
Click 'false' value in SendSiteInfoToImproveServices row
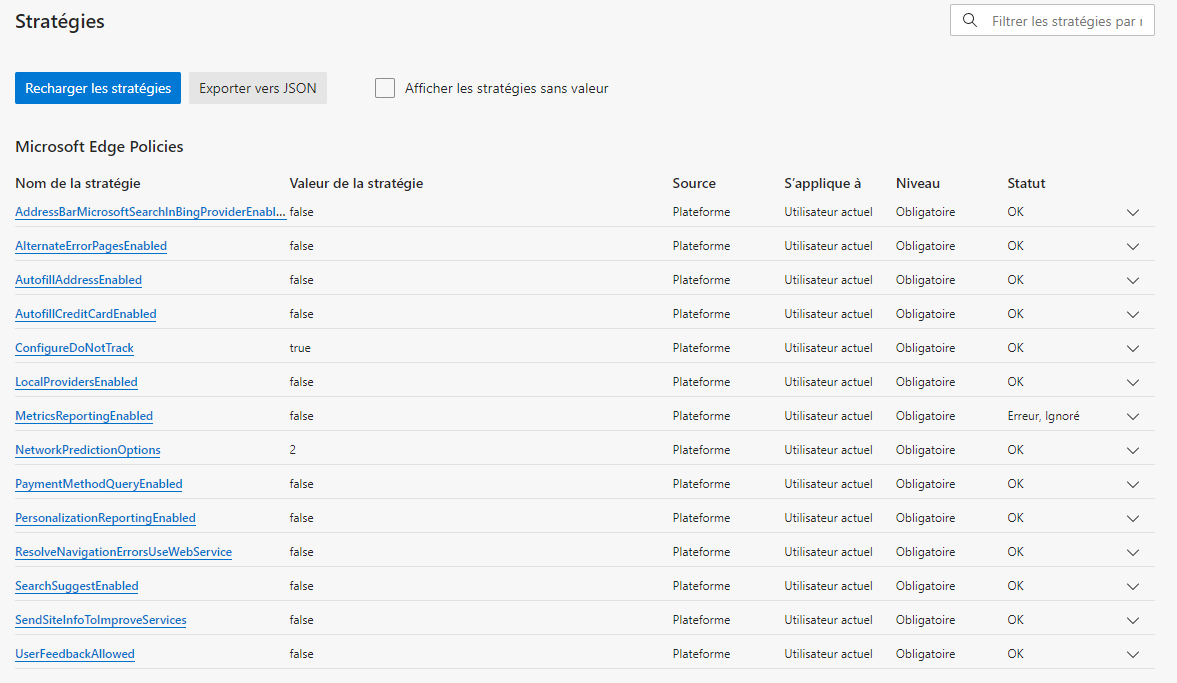click(x=302, y=620)
